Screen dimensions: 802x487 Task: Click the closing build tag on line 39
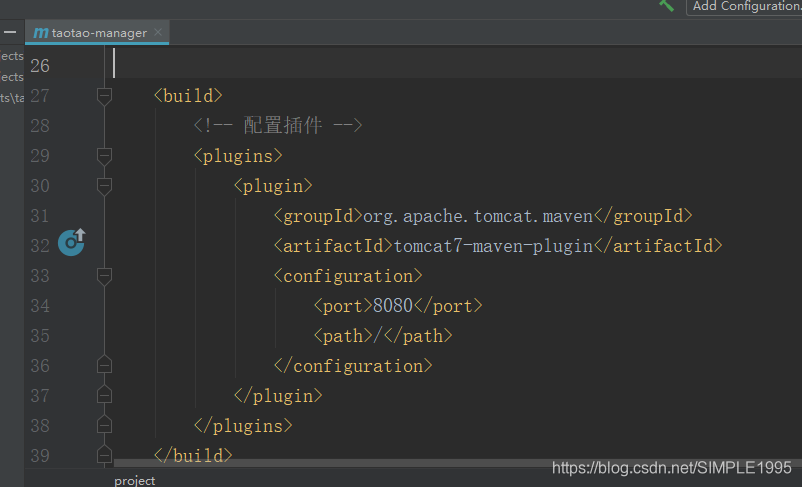pyautogui.click(x=193, y=455)
